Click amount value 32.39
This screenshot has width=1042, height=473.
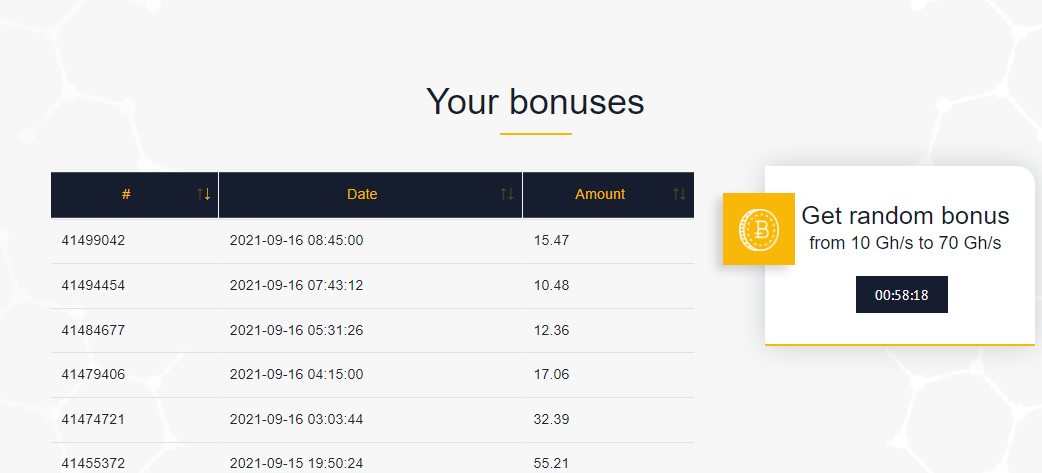click(x=551, y=419)
